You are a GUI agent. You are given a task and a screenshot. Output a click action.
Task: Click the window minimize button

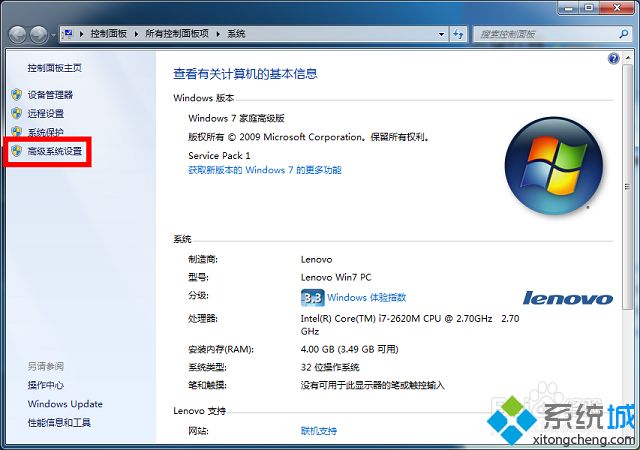pyautogui.click(x=569, y=8)
